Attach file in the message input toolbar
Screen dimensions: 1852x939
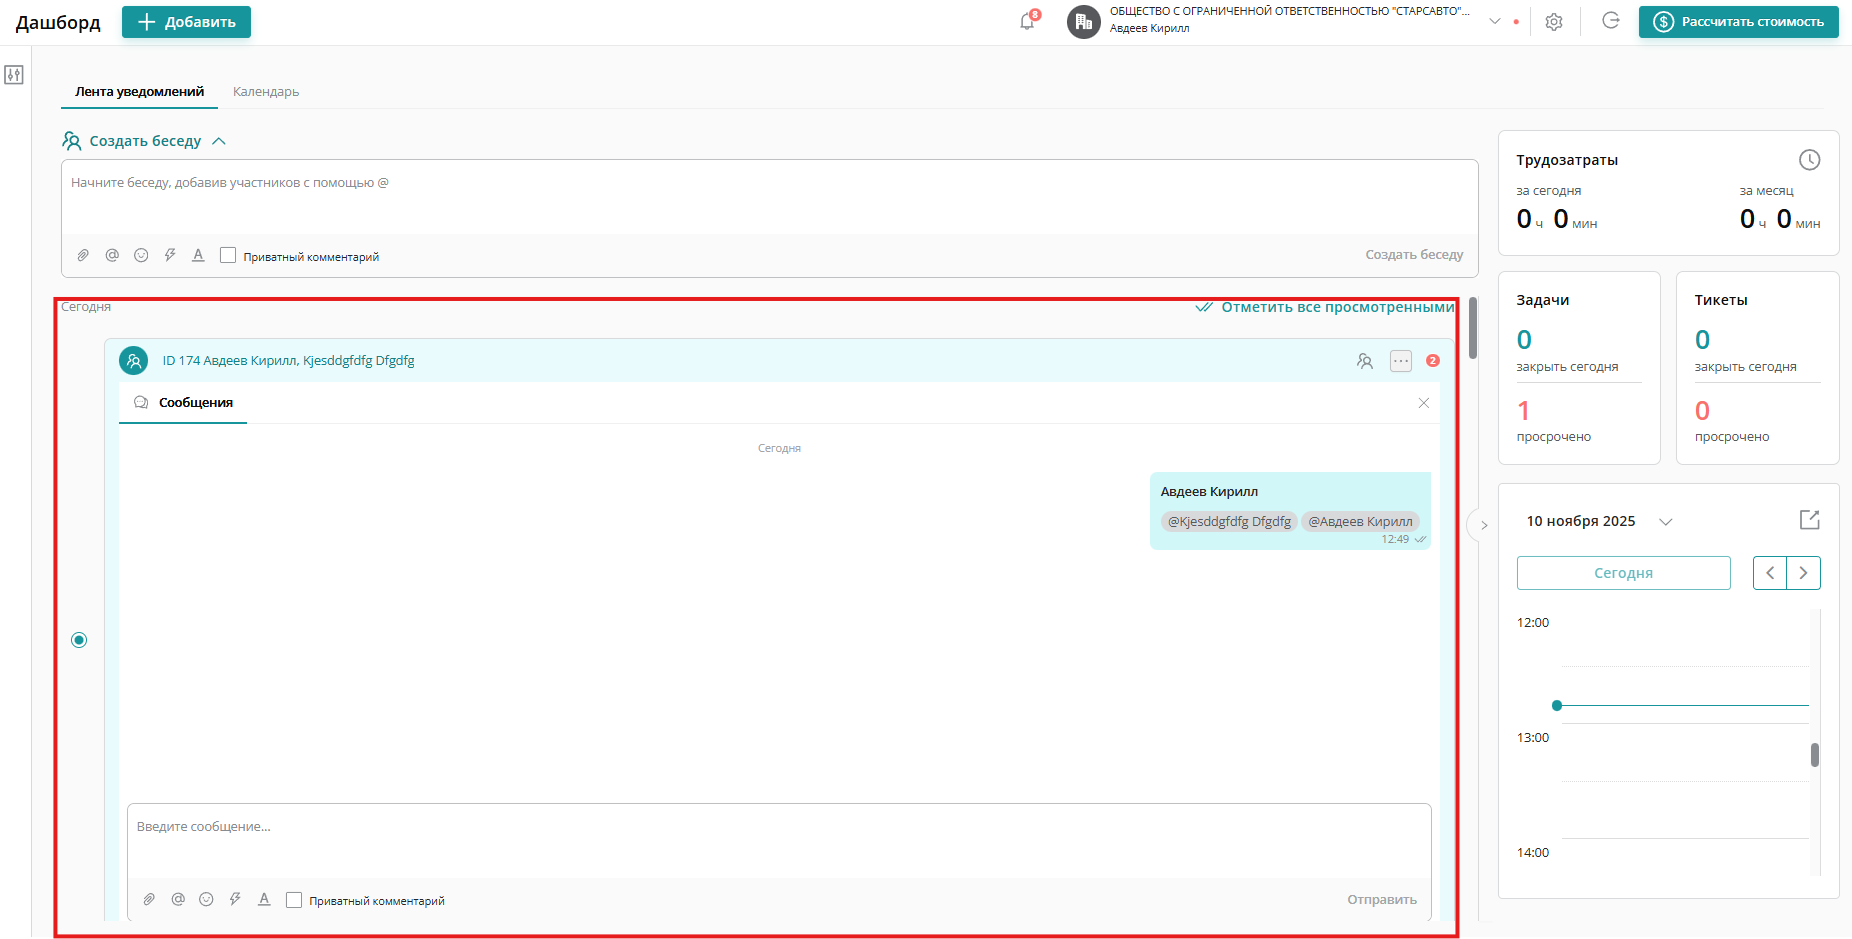pos(149,899)
